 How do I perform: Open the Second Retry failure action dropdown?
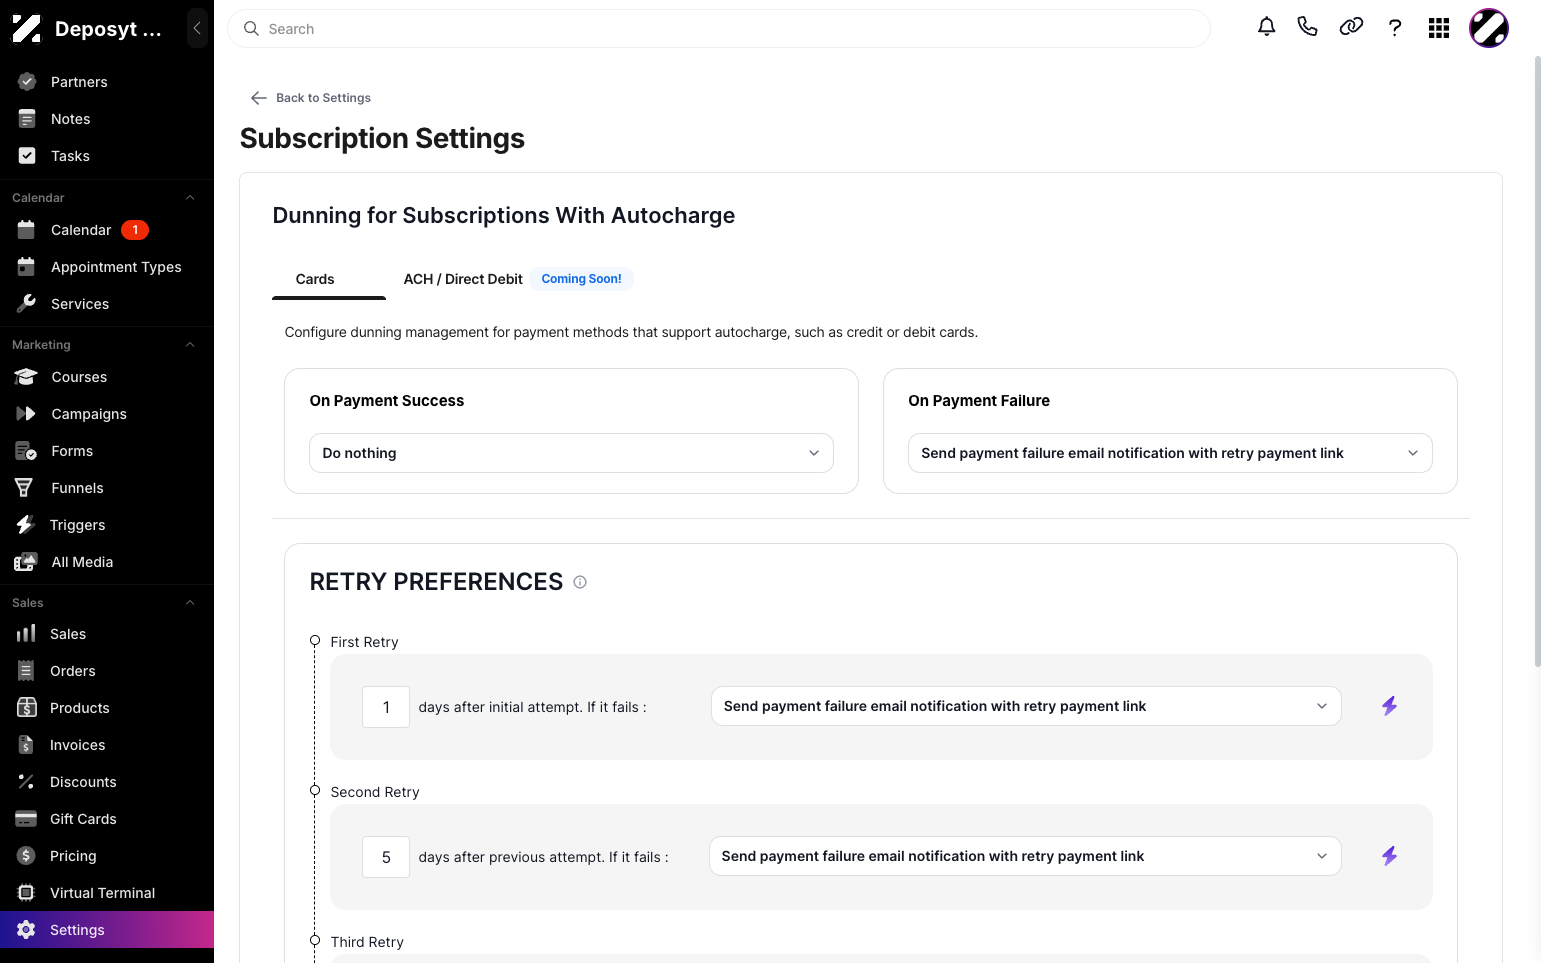pos(1025,856)
